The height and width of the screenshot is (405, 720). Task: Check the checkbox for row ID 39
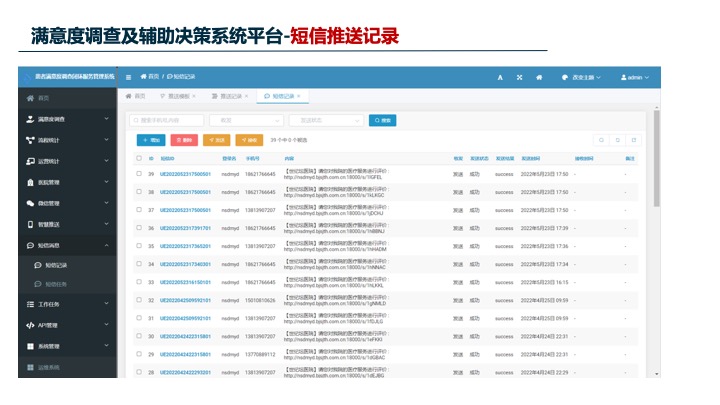[139, 174]
